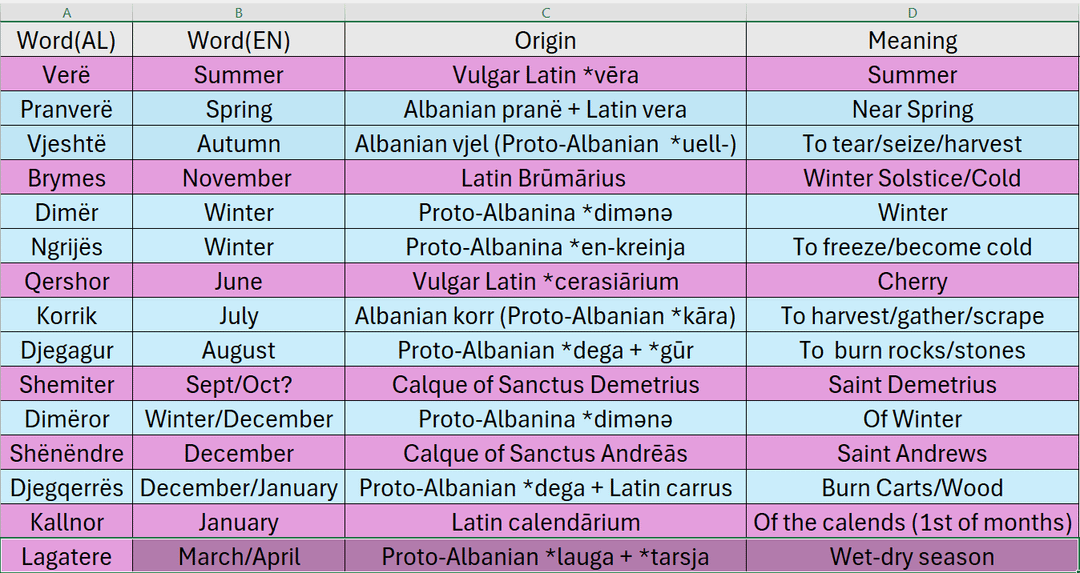Image resolution: width=1080 pixels, height=573 pixels.
Task: Select the cell containing "Verë"
Action: (x=66, y=75)
